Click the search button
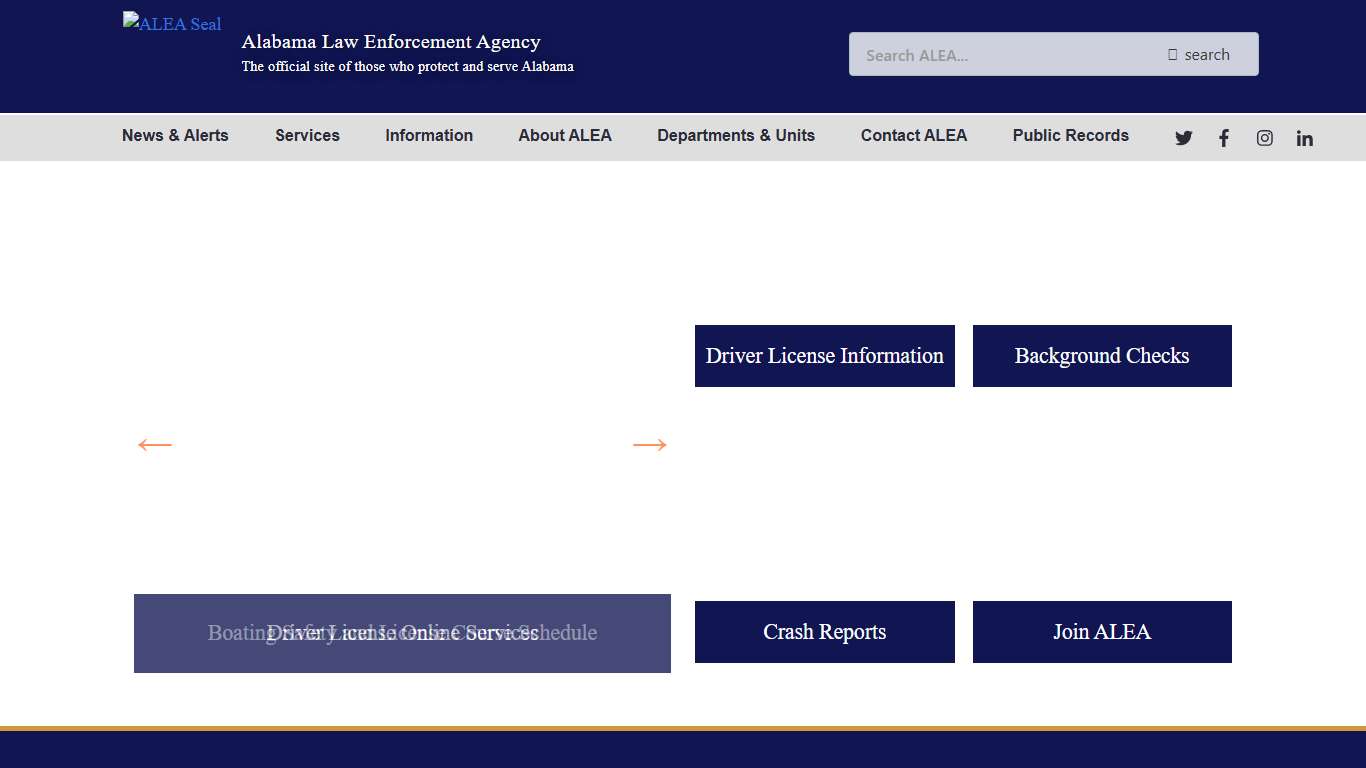The image size is (1366, 768). (1199, 54)
